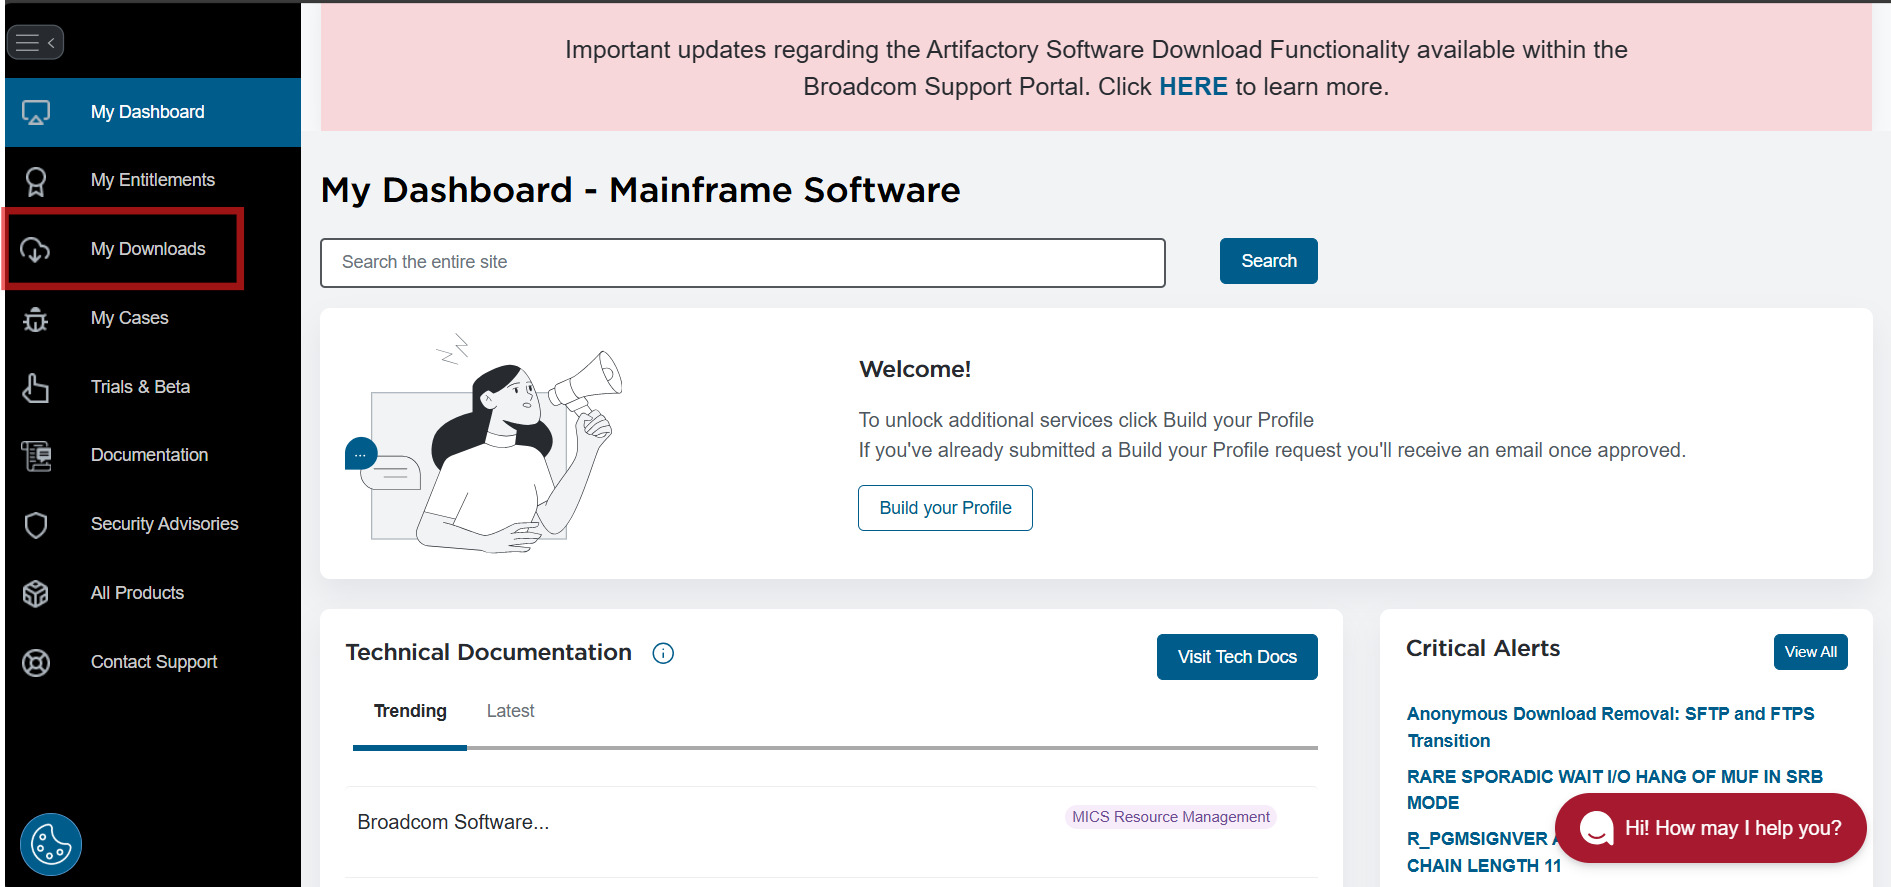Click the My Entitlements ribbon icon
The image size is (1891, 887).
pos(36,181)
